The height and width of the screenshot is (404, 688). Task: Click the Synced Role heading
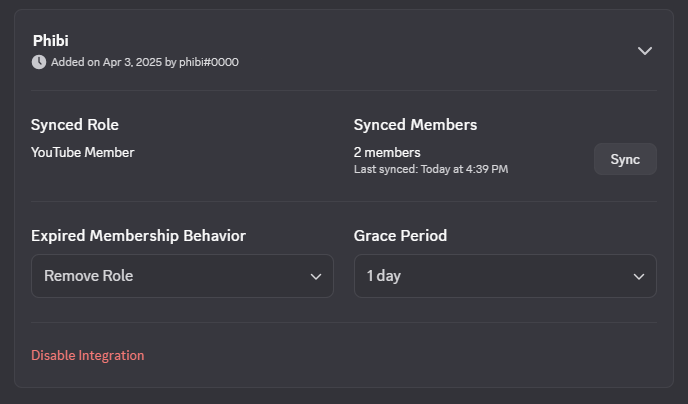pyautogui.click(x=75, y=125)
